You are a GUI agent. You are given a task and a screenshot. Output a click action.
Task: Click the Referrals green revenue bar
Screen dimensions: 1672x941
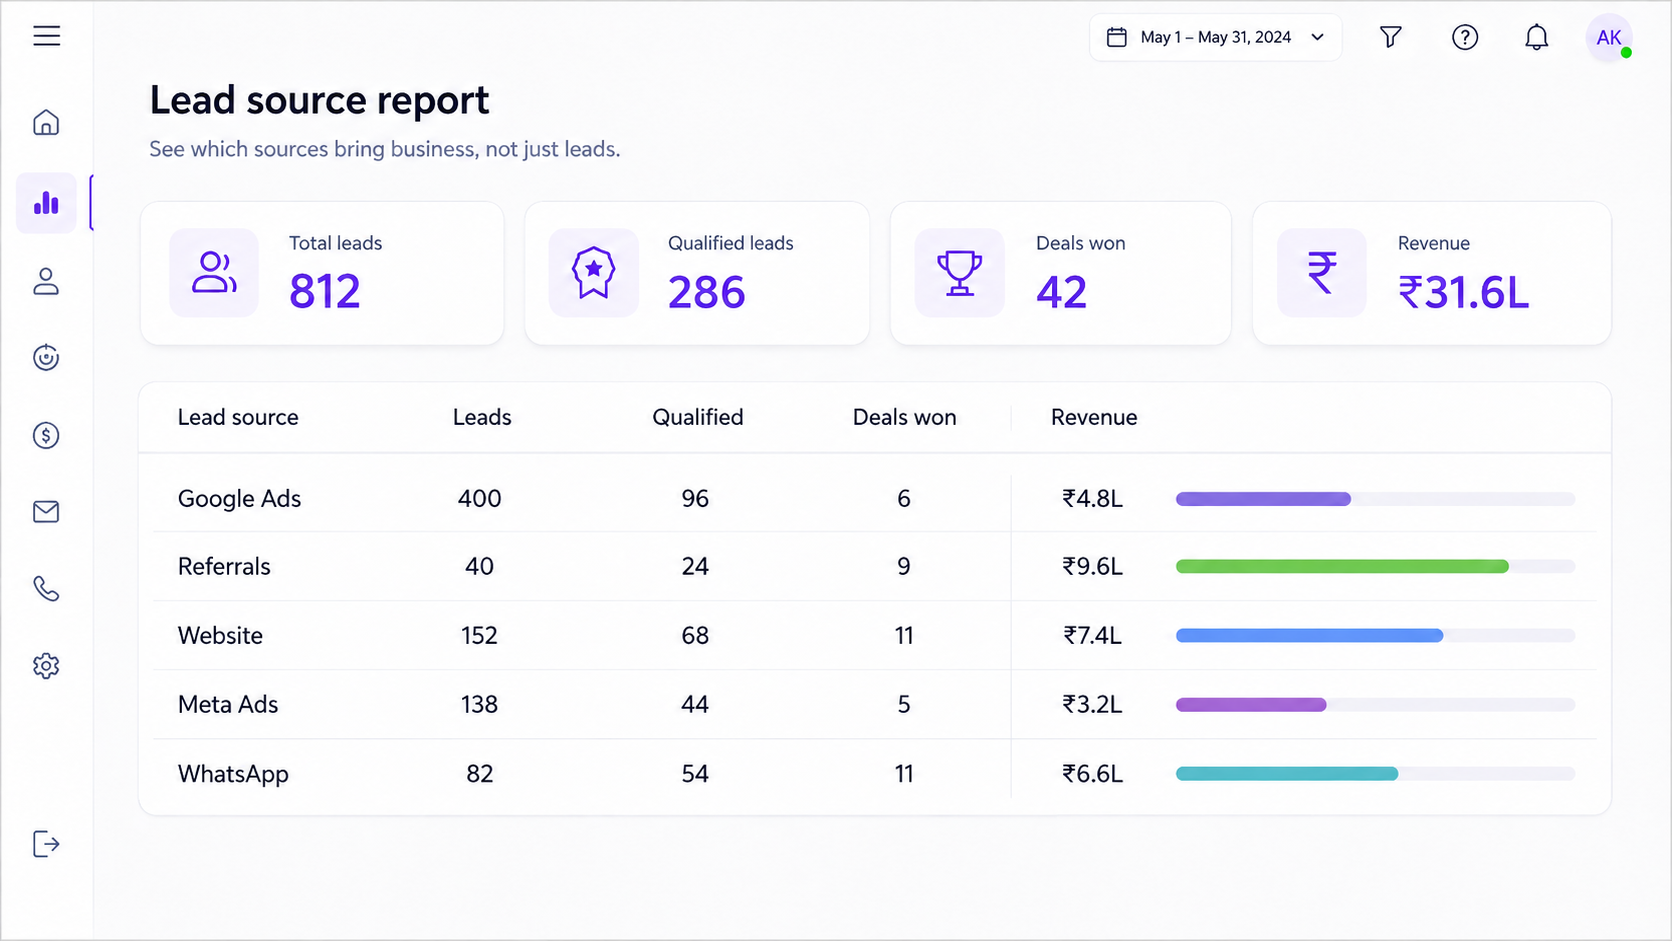click(x=1342, y=567)
